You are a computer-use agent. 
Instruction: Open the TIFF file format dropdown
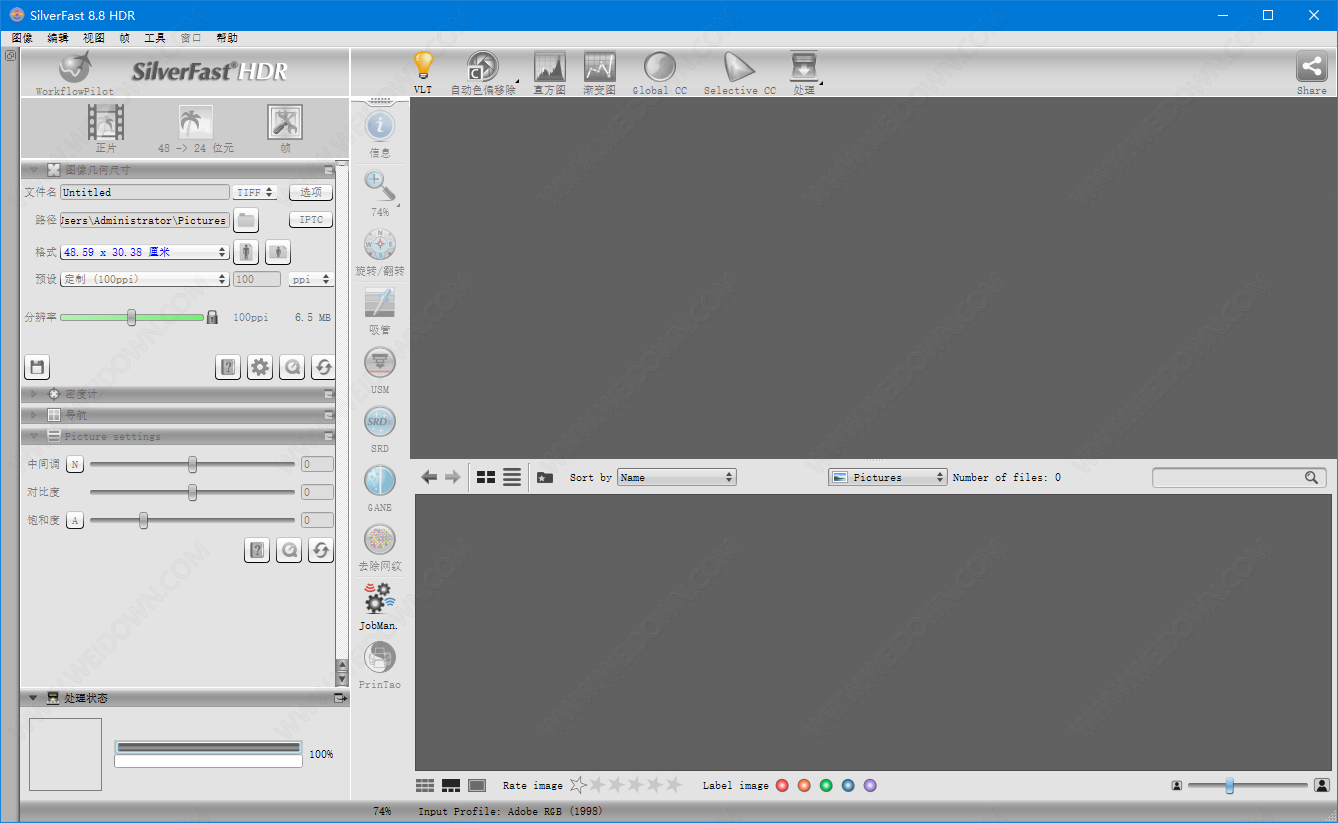click(x=255, y=192)
